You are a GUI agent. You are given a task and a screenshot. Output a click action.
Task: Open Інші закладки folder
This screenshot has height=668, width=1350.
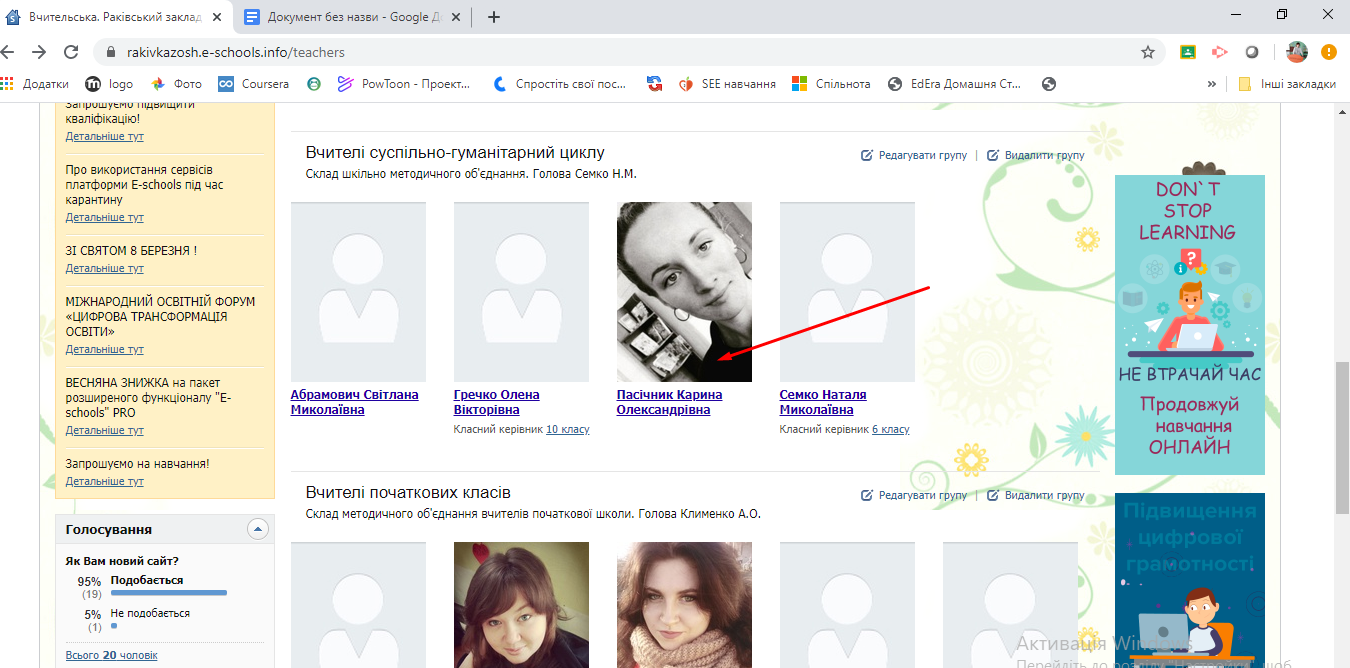tap(1287, 84)
